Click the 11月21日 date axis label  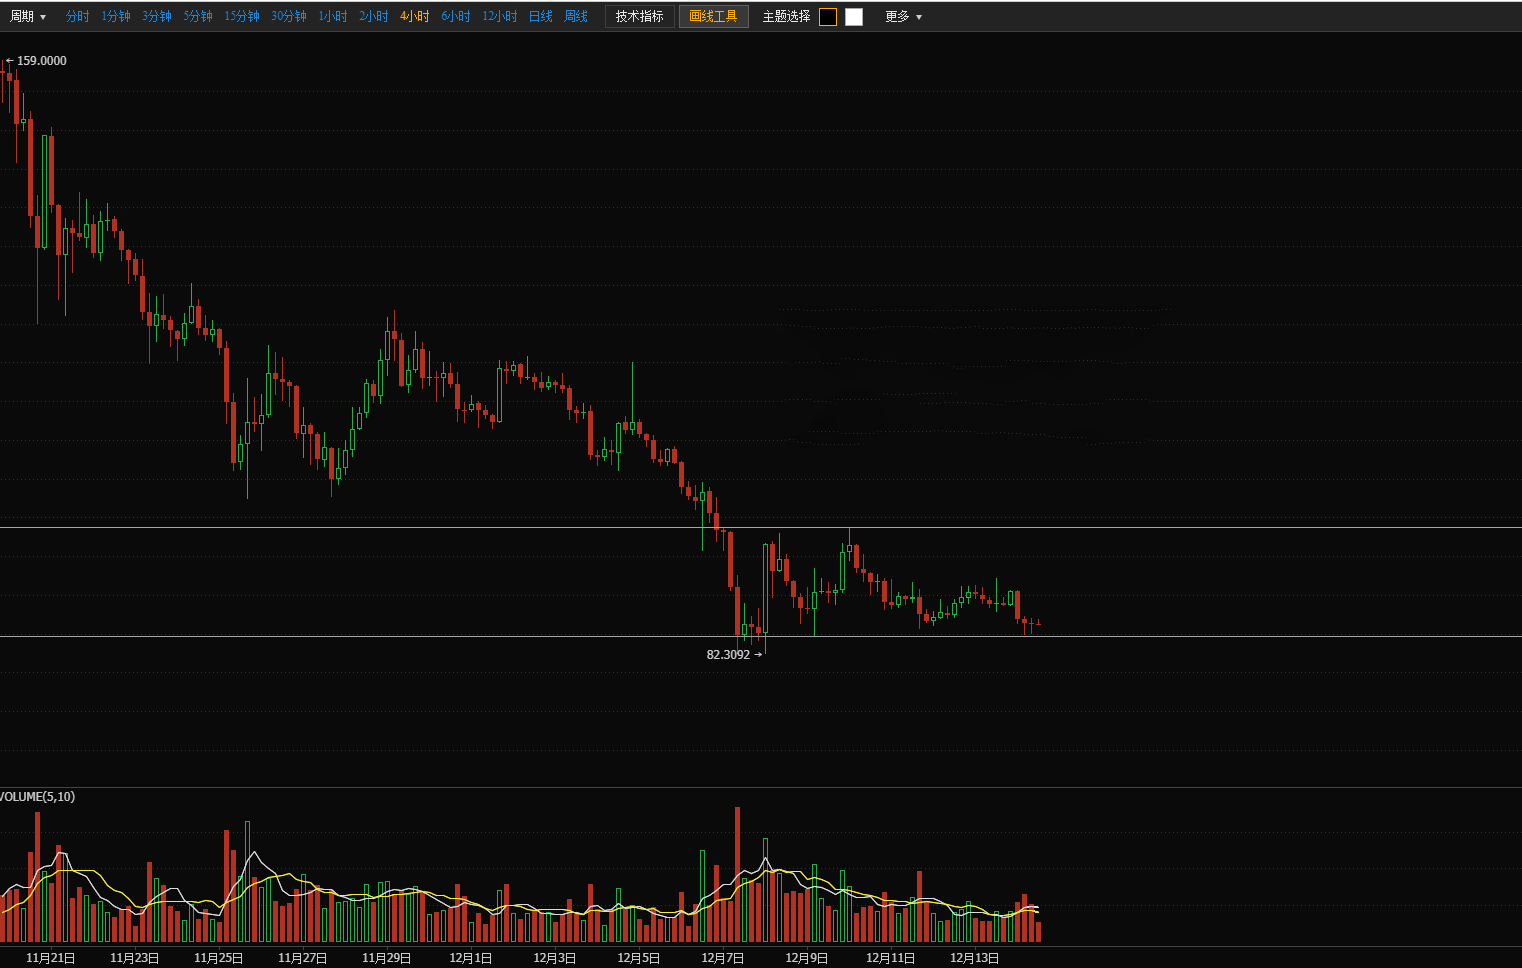51,958
